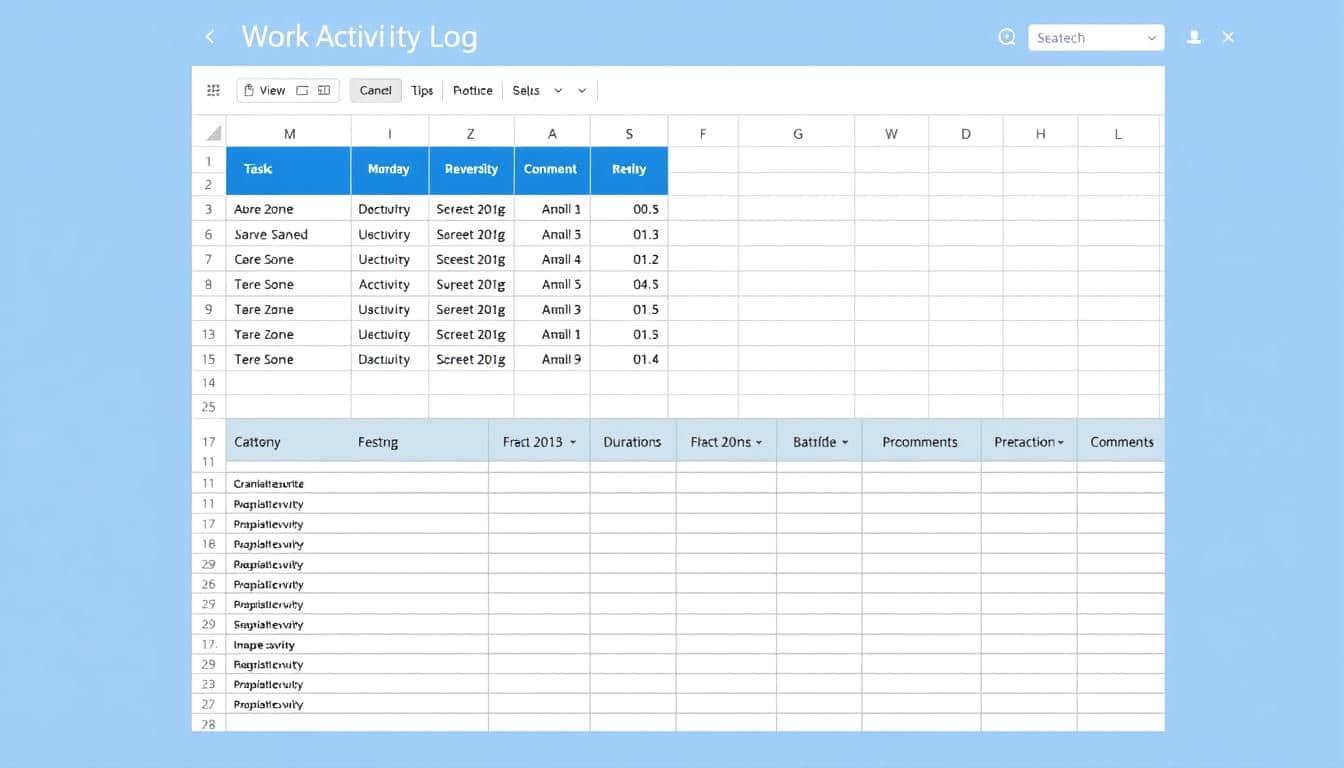Open the Selts dropdown in the toolbar

coord(557,90)
